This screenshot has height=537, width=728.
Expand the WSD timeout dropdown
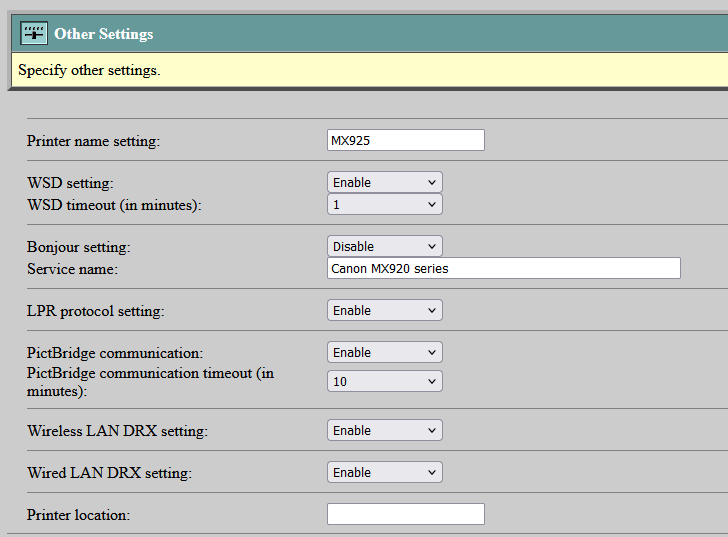click(384, 205)
